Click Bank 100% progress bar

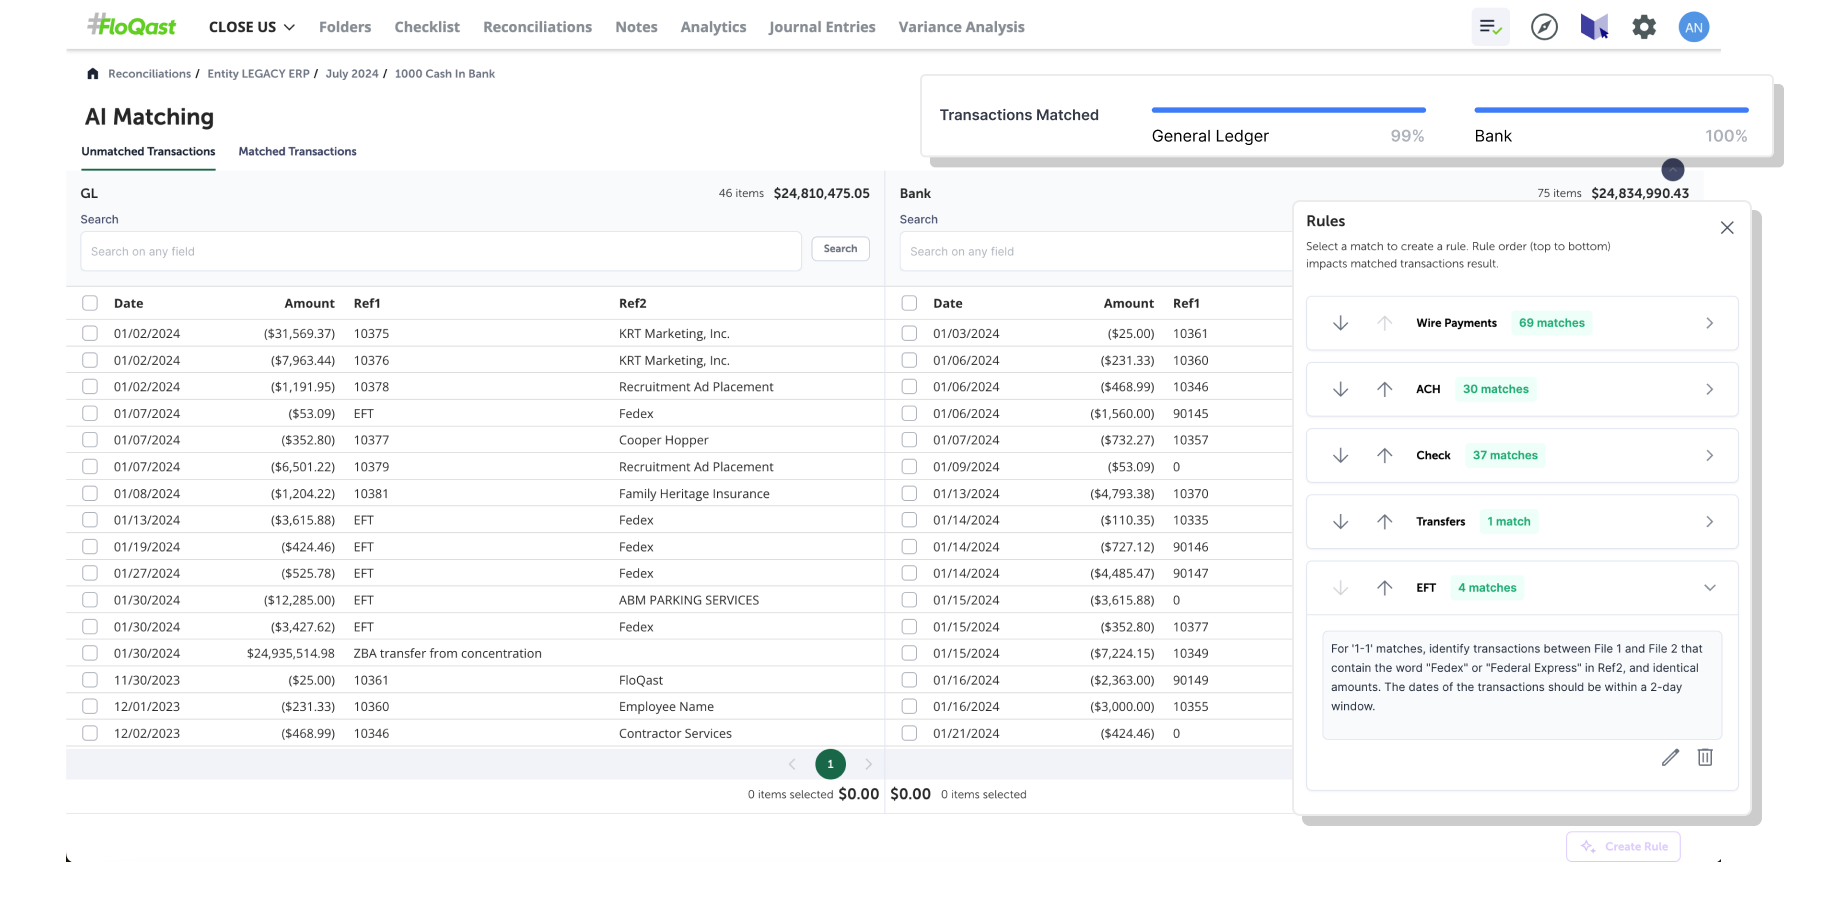point(1611,110)
